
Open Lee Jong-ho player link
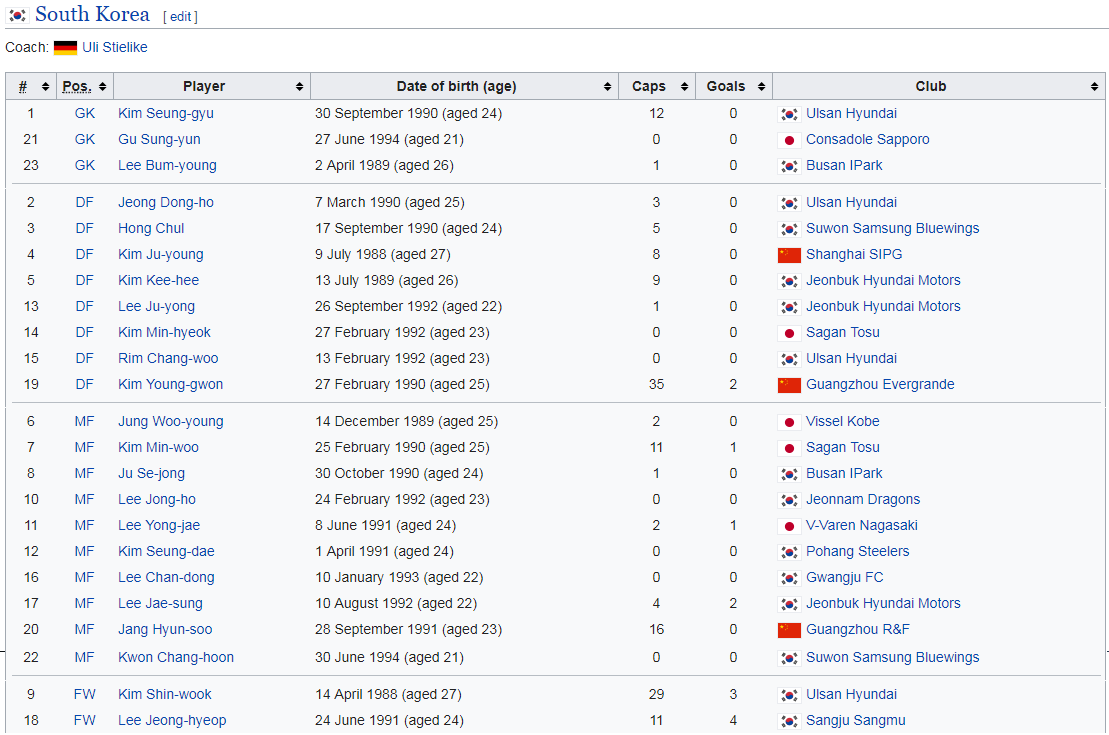point(157,499)
